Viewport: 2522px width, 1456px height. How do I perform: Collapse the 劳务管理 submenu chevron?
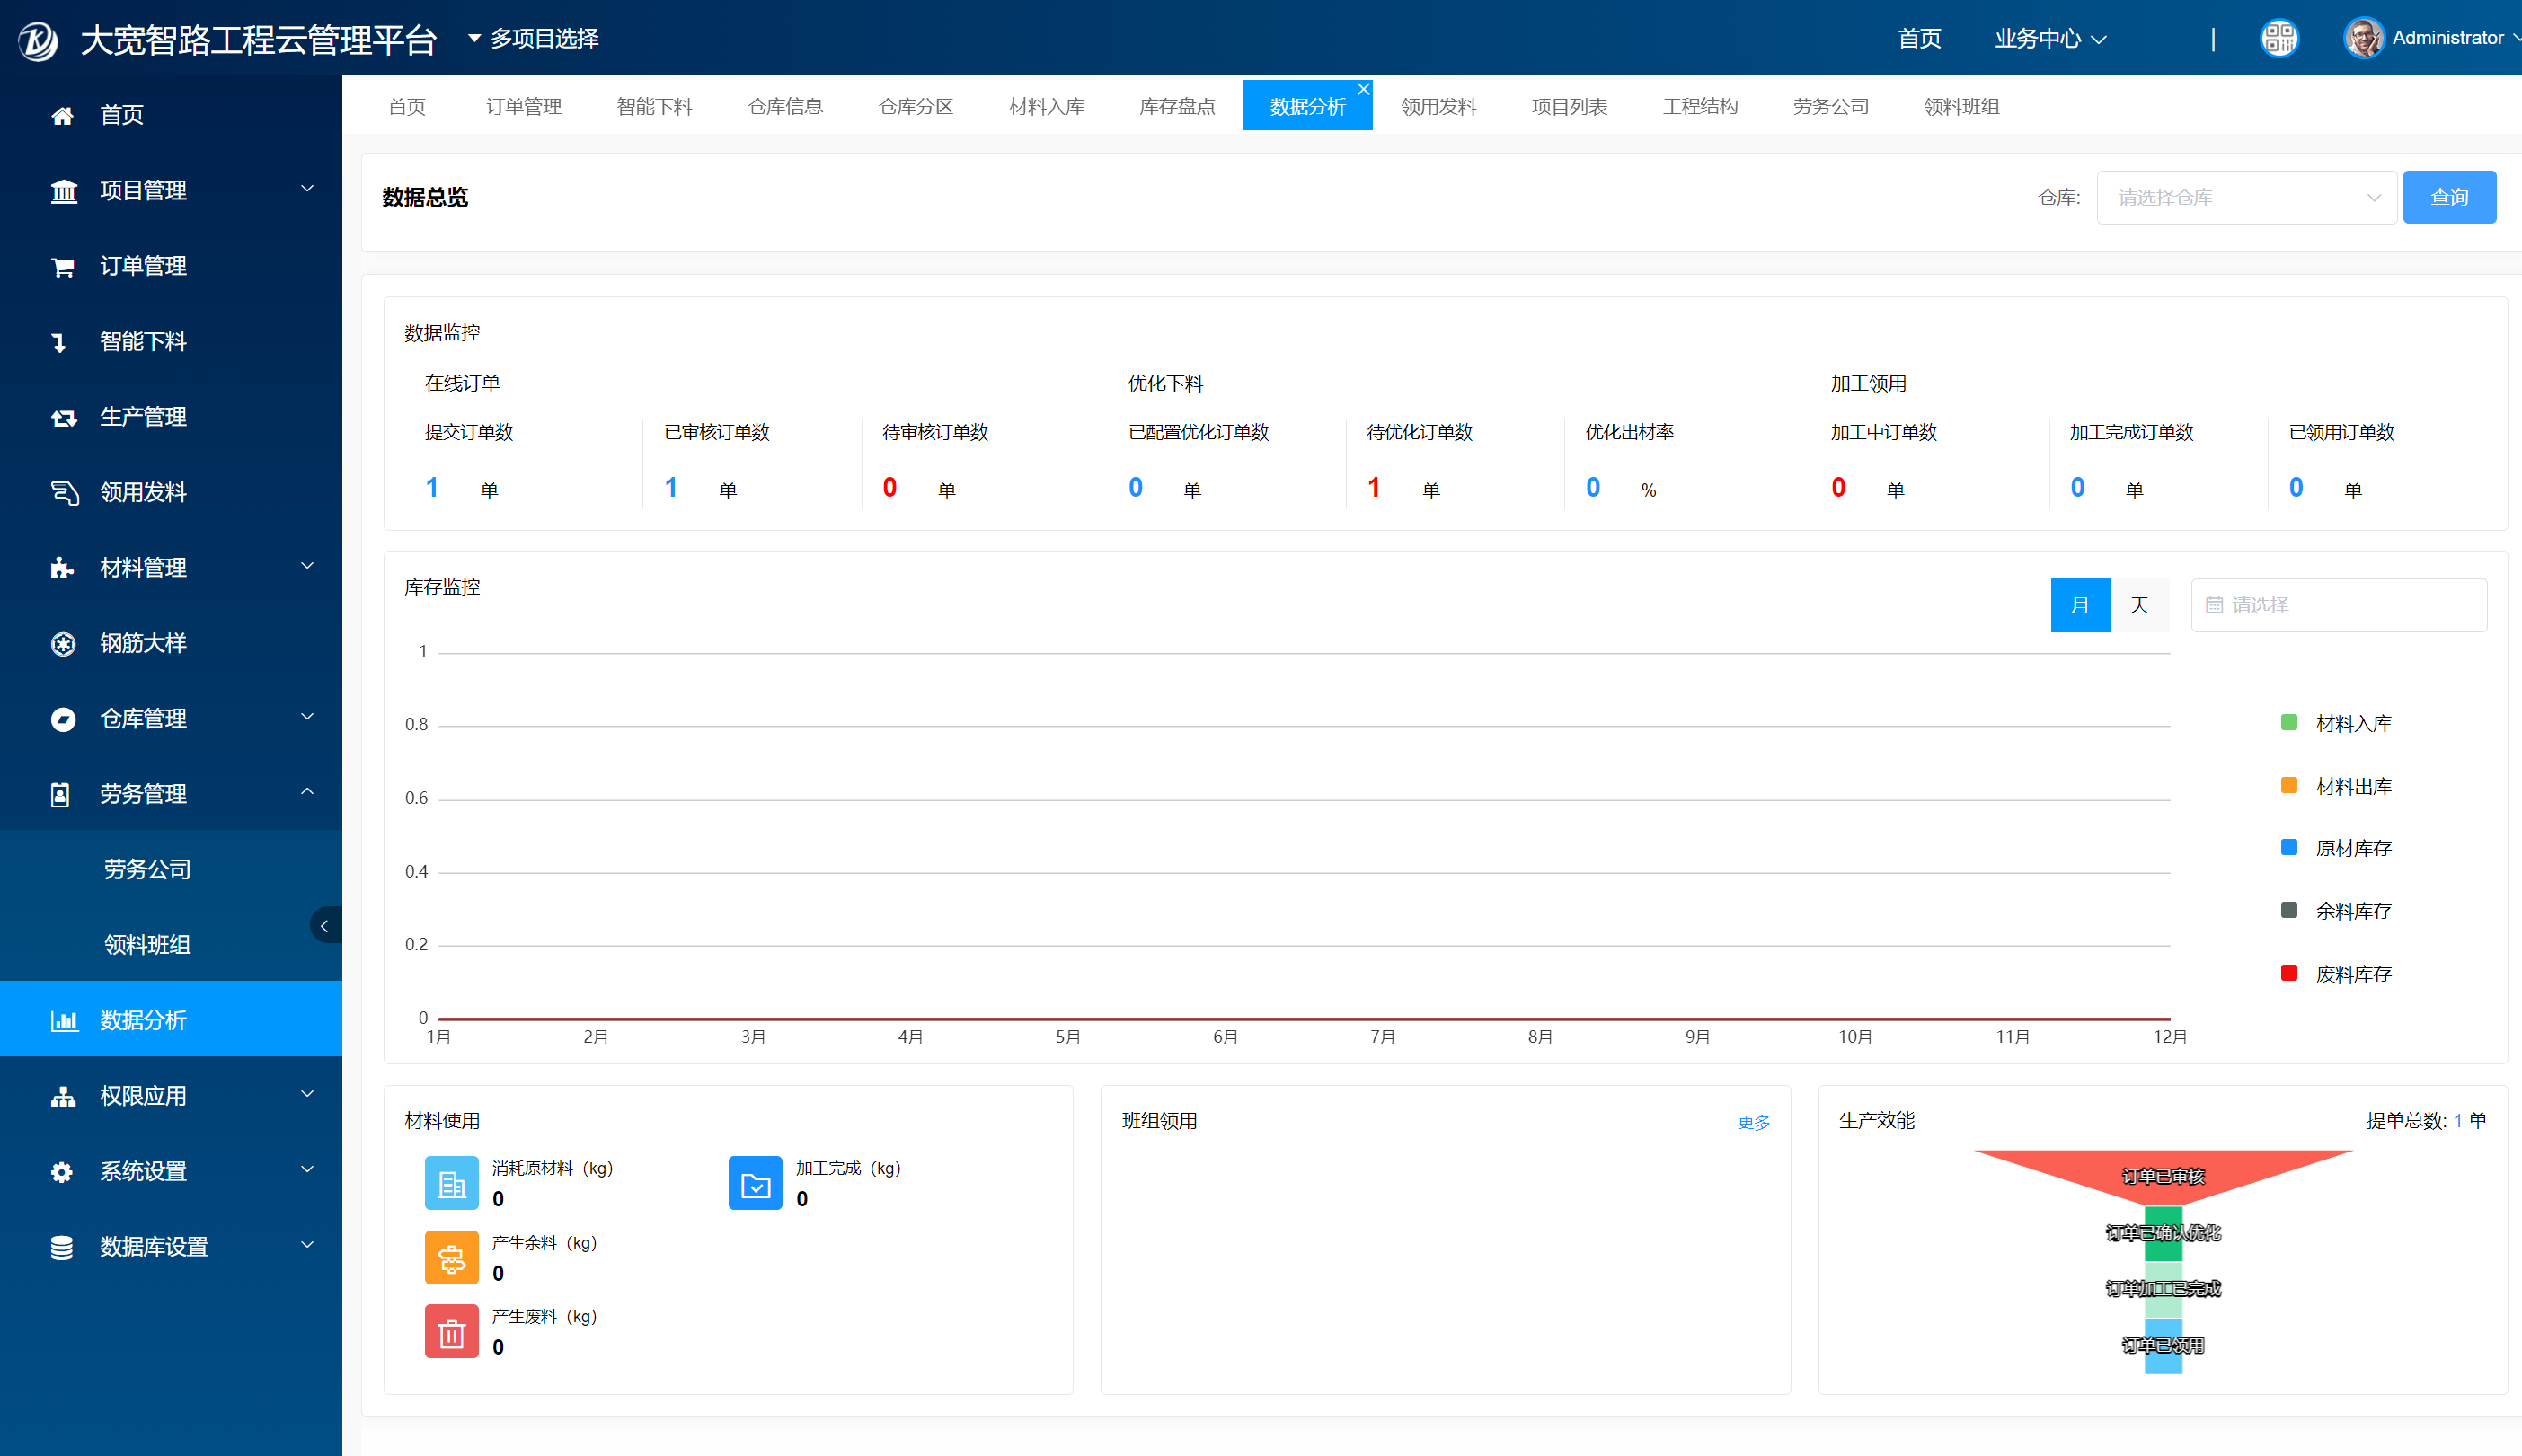click(308, 792)
